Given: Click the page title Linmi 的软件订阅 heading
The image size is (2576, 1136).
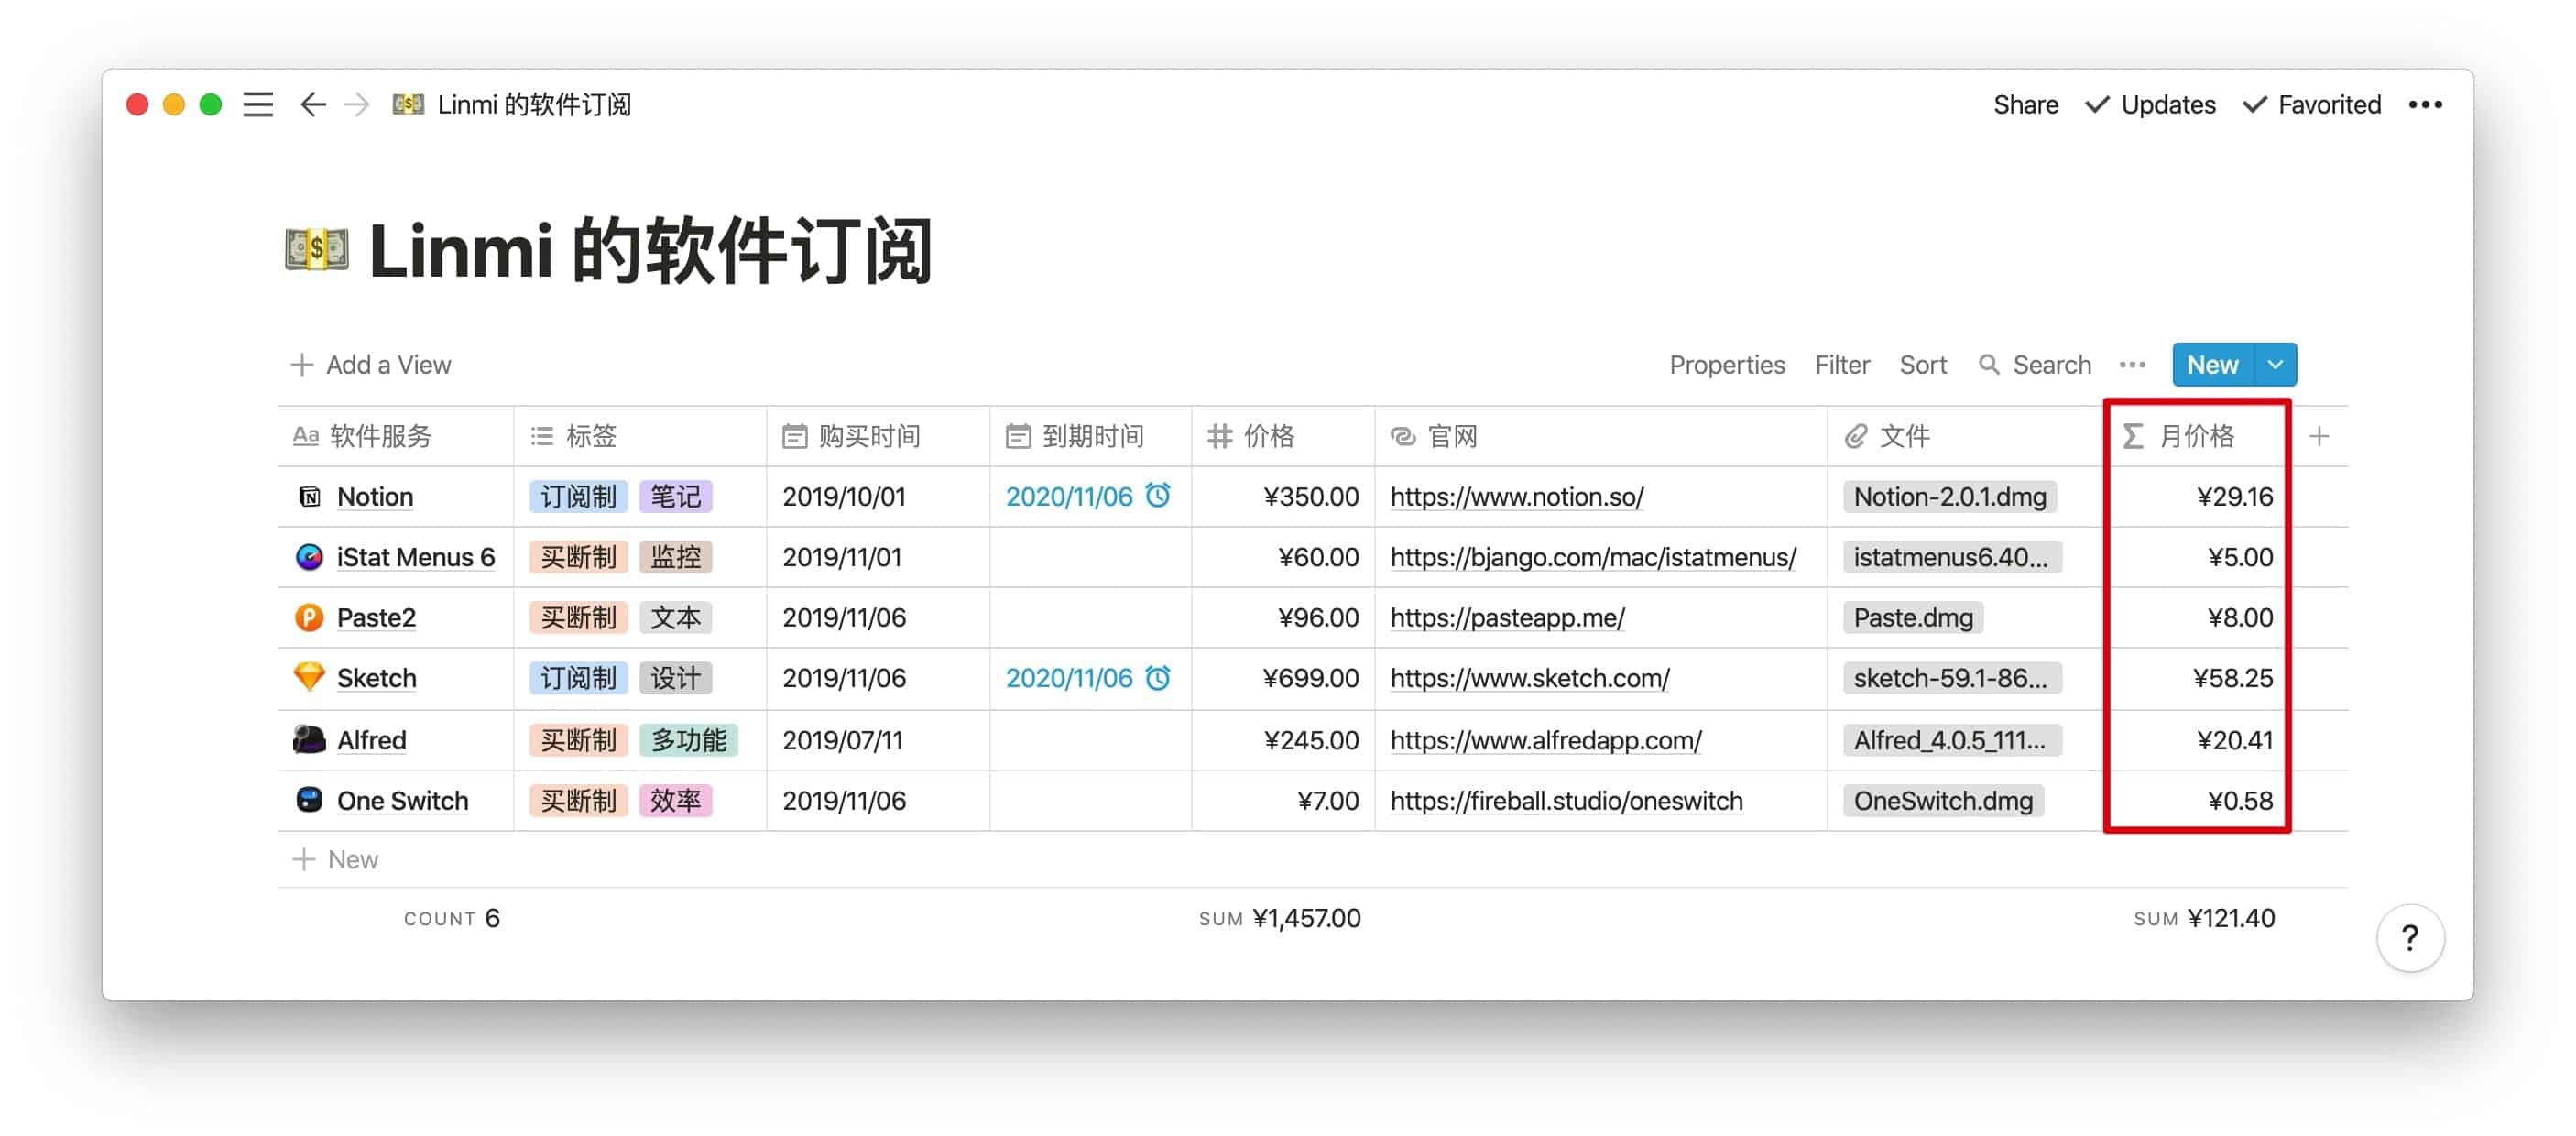Looking at the screenshot, I should pos(651,250).
